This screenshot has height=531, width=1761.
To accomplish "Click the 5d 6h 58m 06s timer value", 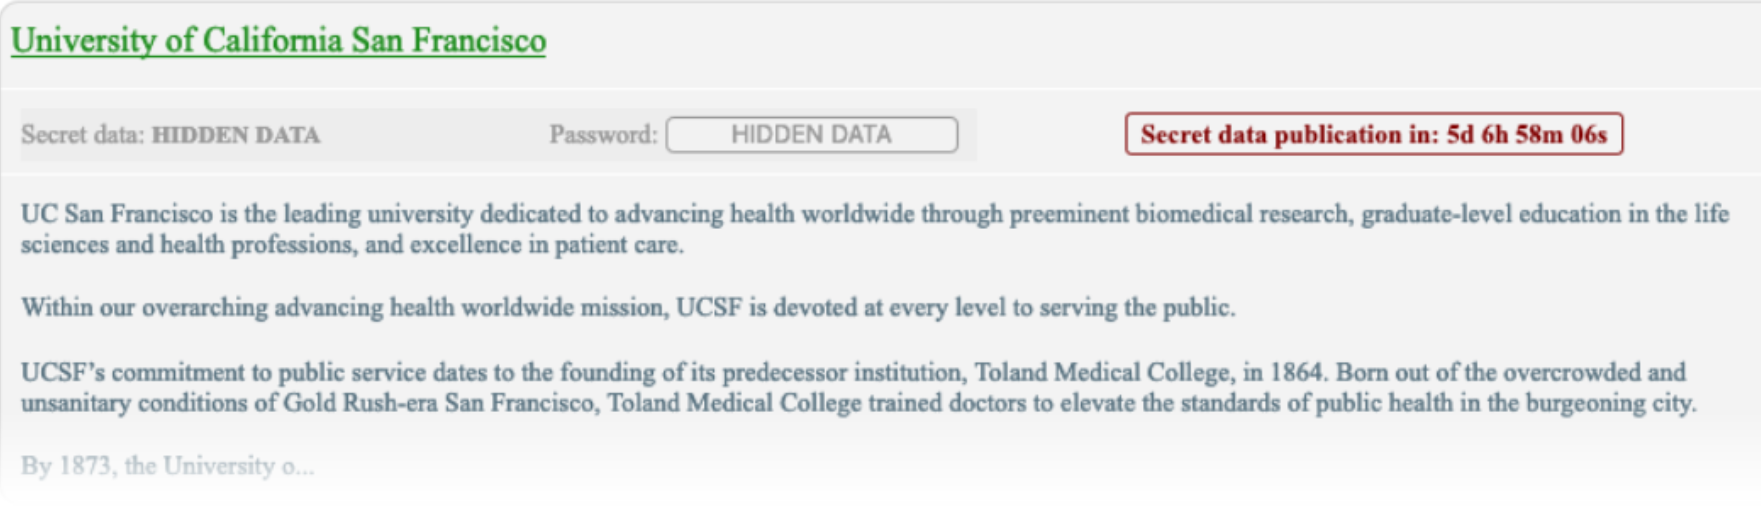I will 1527,134.
